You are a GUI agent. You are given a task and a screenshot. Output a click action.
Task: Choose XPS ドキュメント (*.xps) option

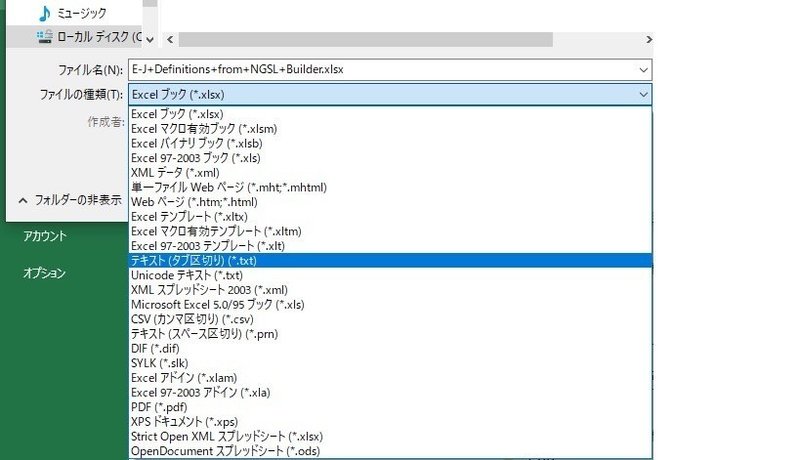pyautogui.click(x=390, y=422)
